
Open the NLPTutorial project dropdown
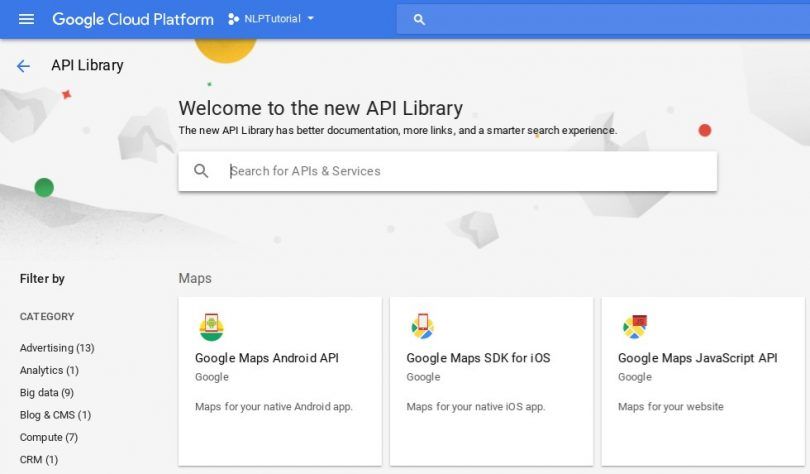[271, 19]
